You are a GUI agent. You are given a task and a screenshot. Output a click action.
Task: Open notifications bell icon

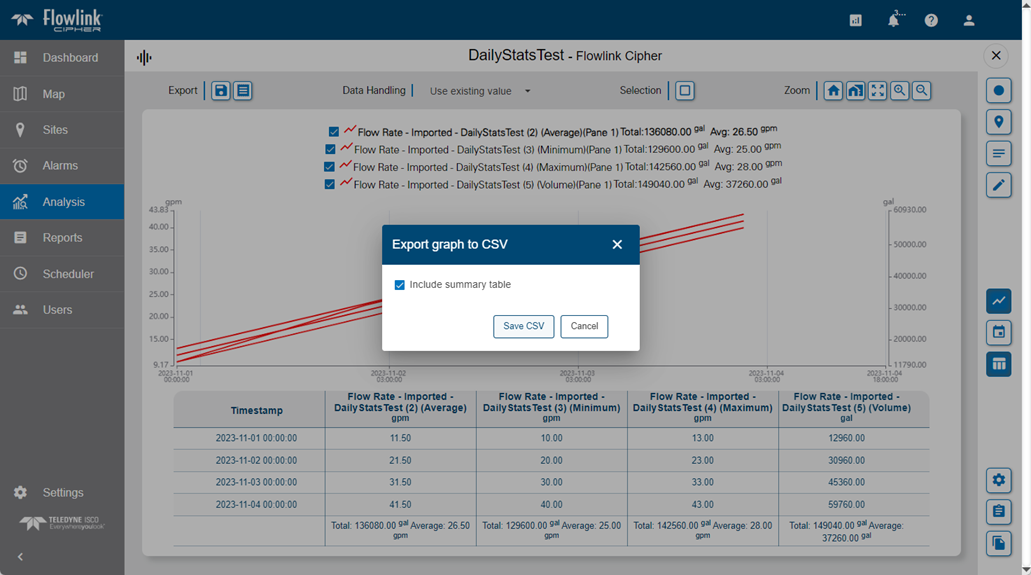tap(894, 20)
